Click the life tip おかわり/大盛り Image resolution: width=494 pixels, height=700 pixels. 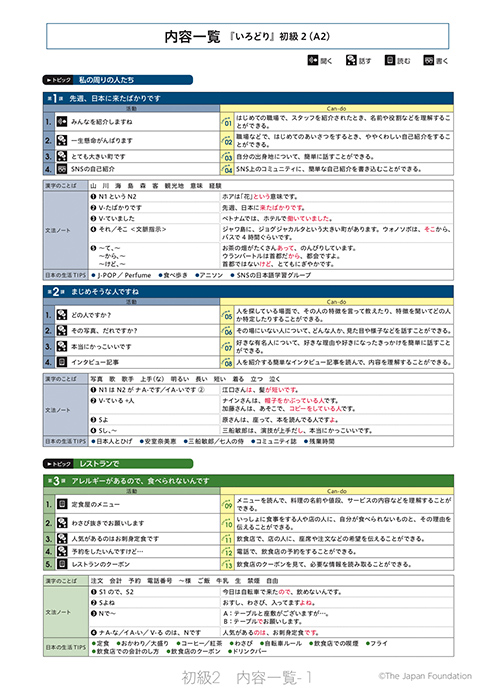pyautogui.click(x=142, y=643)
